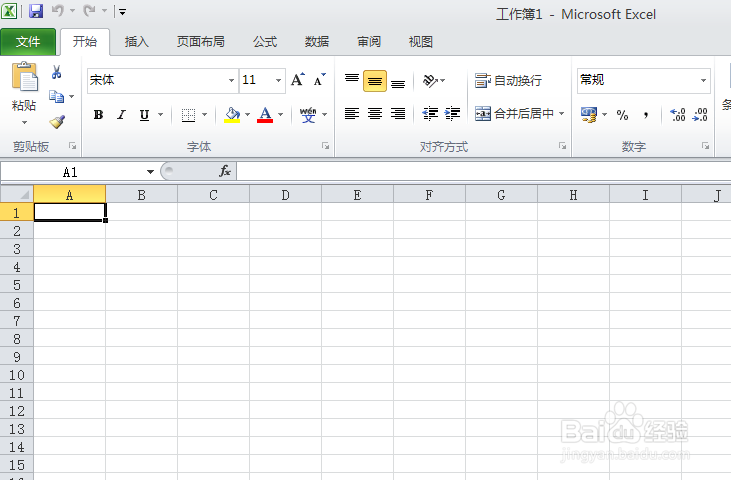Click the fx Insert Function button
The height and width of the screenshot is (480, 731).
coord(225,171)
